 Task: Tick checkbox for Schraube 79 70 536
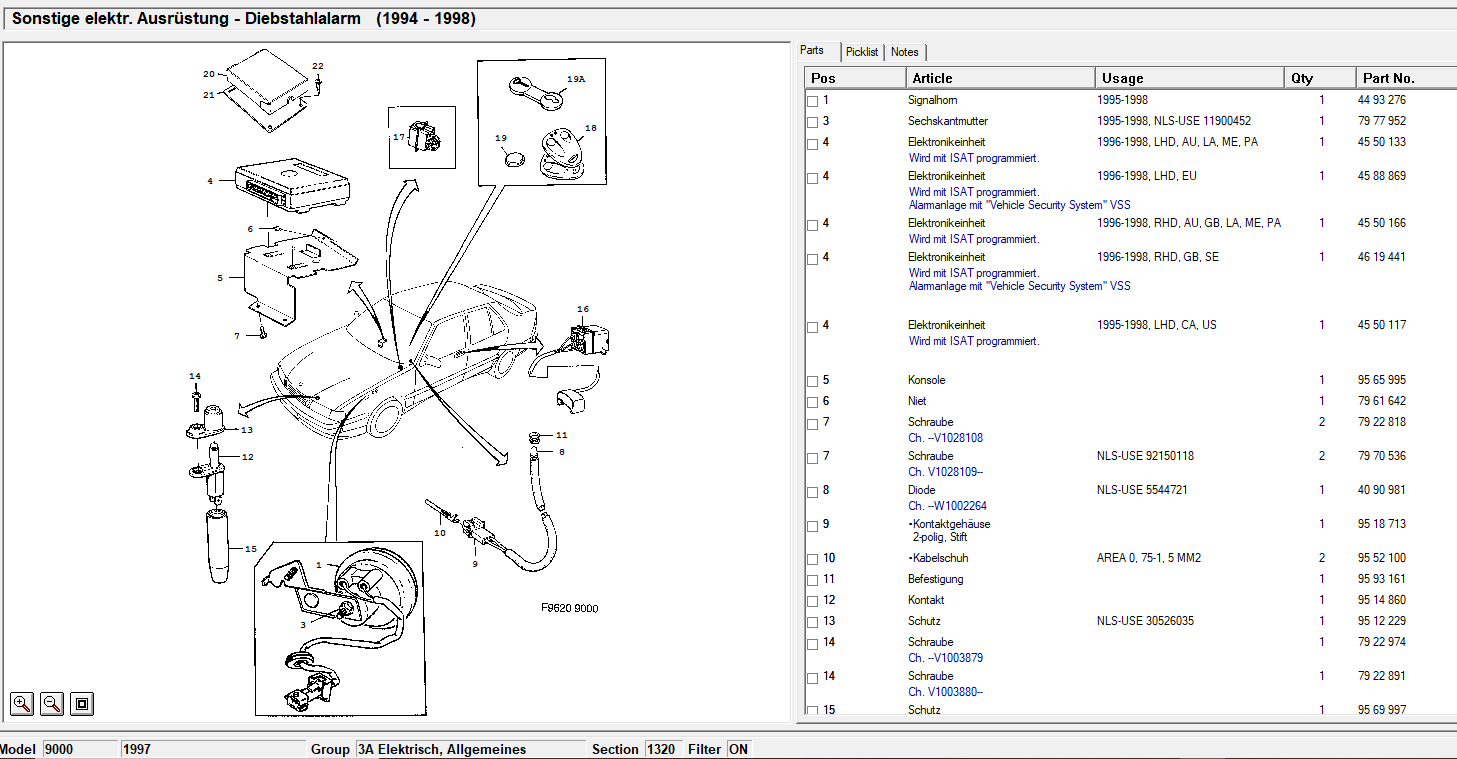(813, 457)
